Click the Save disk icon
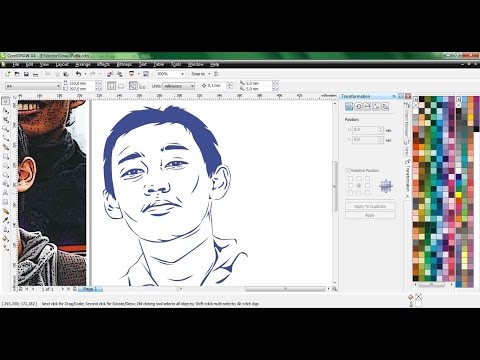The image size is (480, 360). pos(26,74)
